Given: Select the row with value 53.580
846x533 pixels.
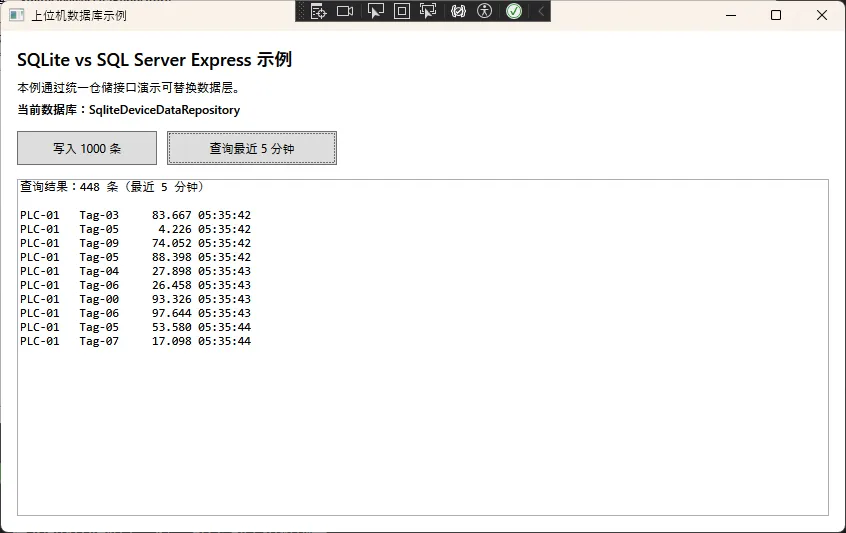Looking at the screenshot, I should (x=135, y=327).
